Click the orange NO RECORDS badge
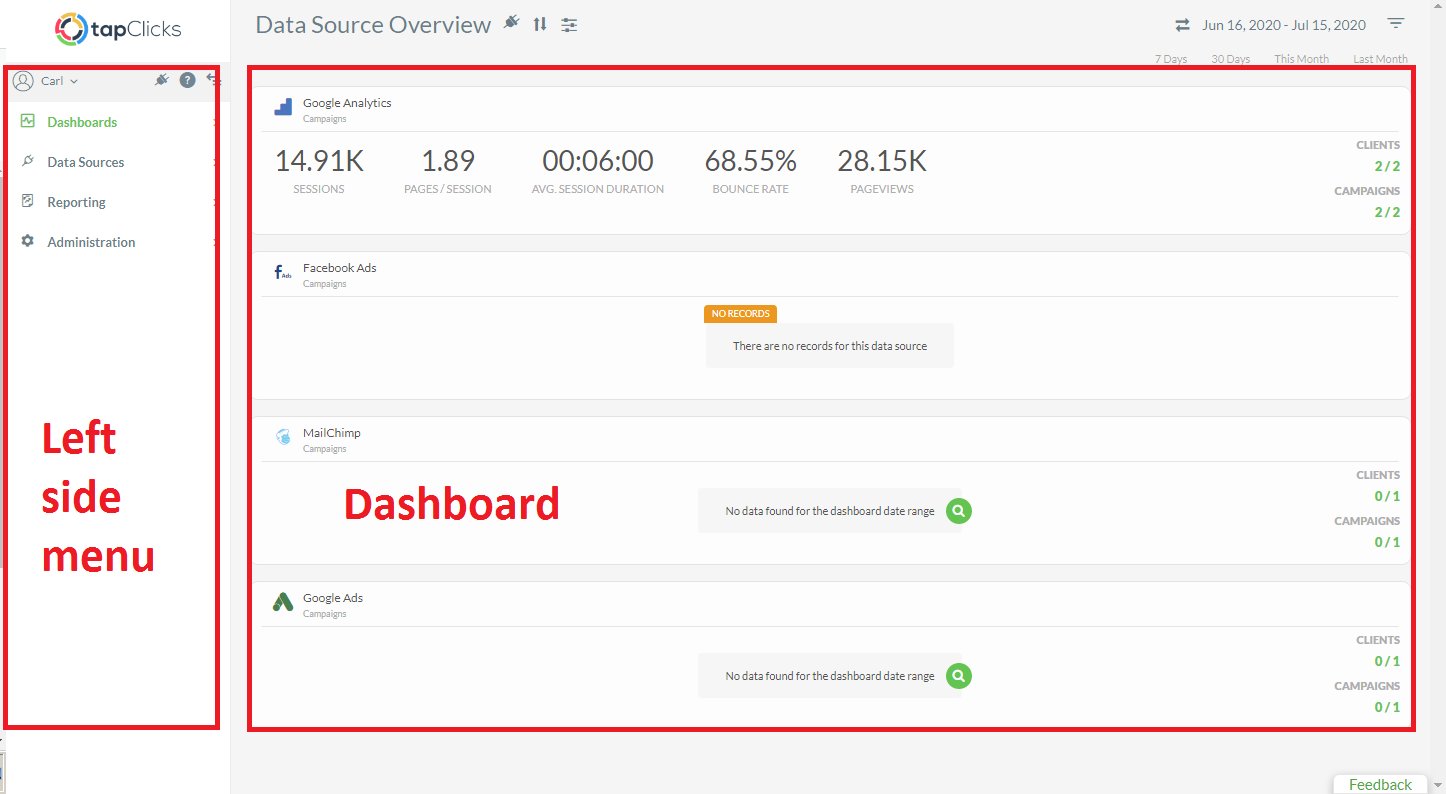Image resolution: width=1446 pixels, height=794 pixels. (740, 314)
